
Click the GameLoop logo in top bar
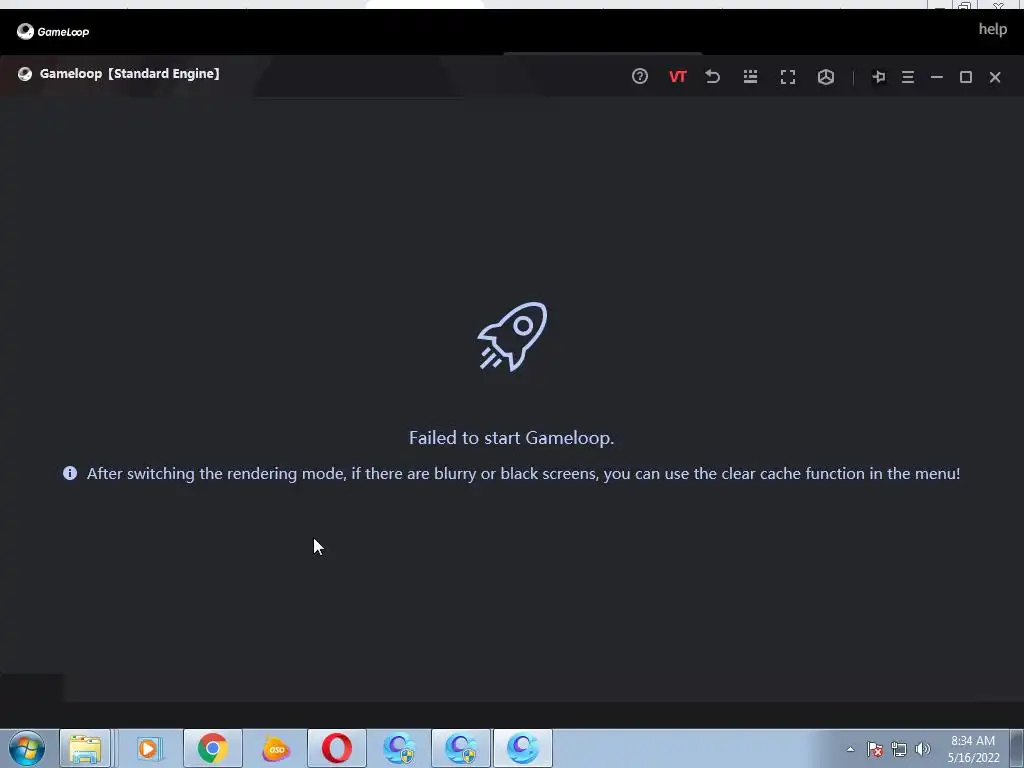pos(53,31)
